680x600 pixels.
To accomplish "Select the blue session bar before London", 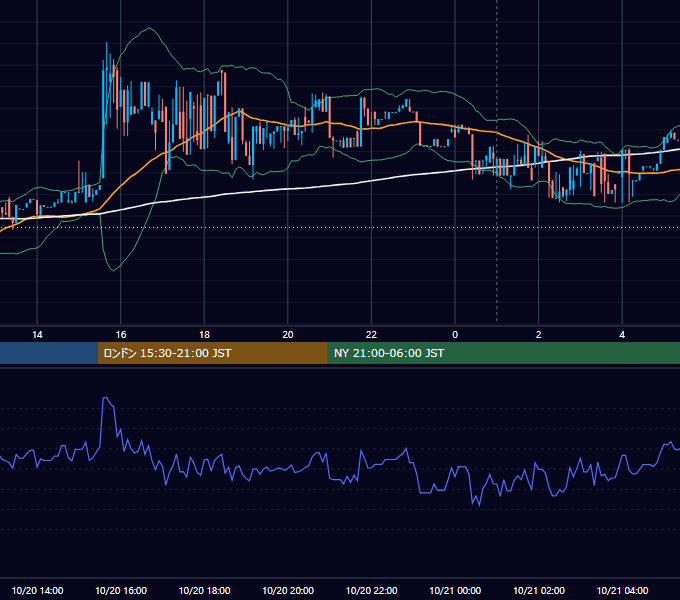I will 49,353.
